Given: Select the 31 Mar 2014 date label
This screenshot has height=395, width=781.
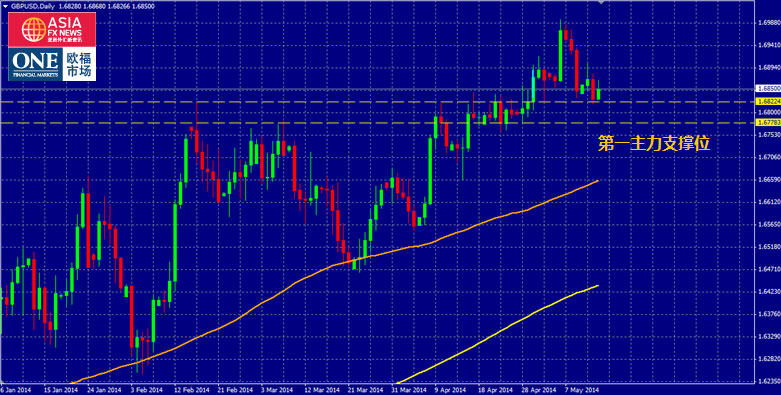Looking at the screenshot, I should (409, 391).
